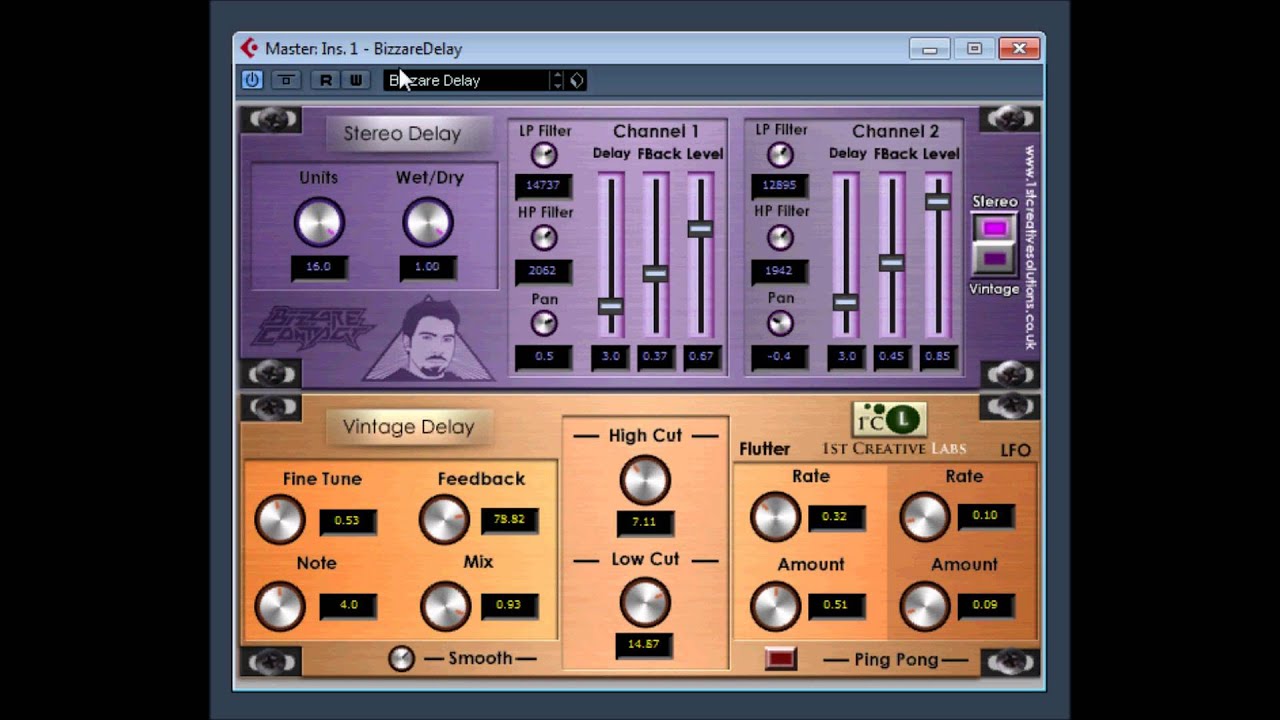
Task: Click Channel 1 Pan knob
Action: [543, 322]
